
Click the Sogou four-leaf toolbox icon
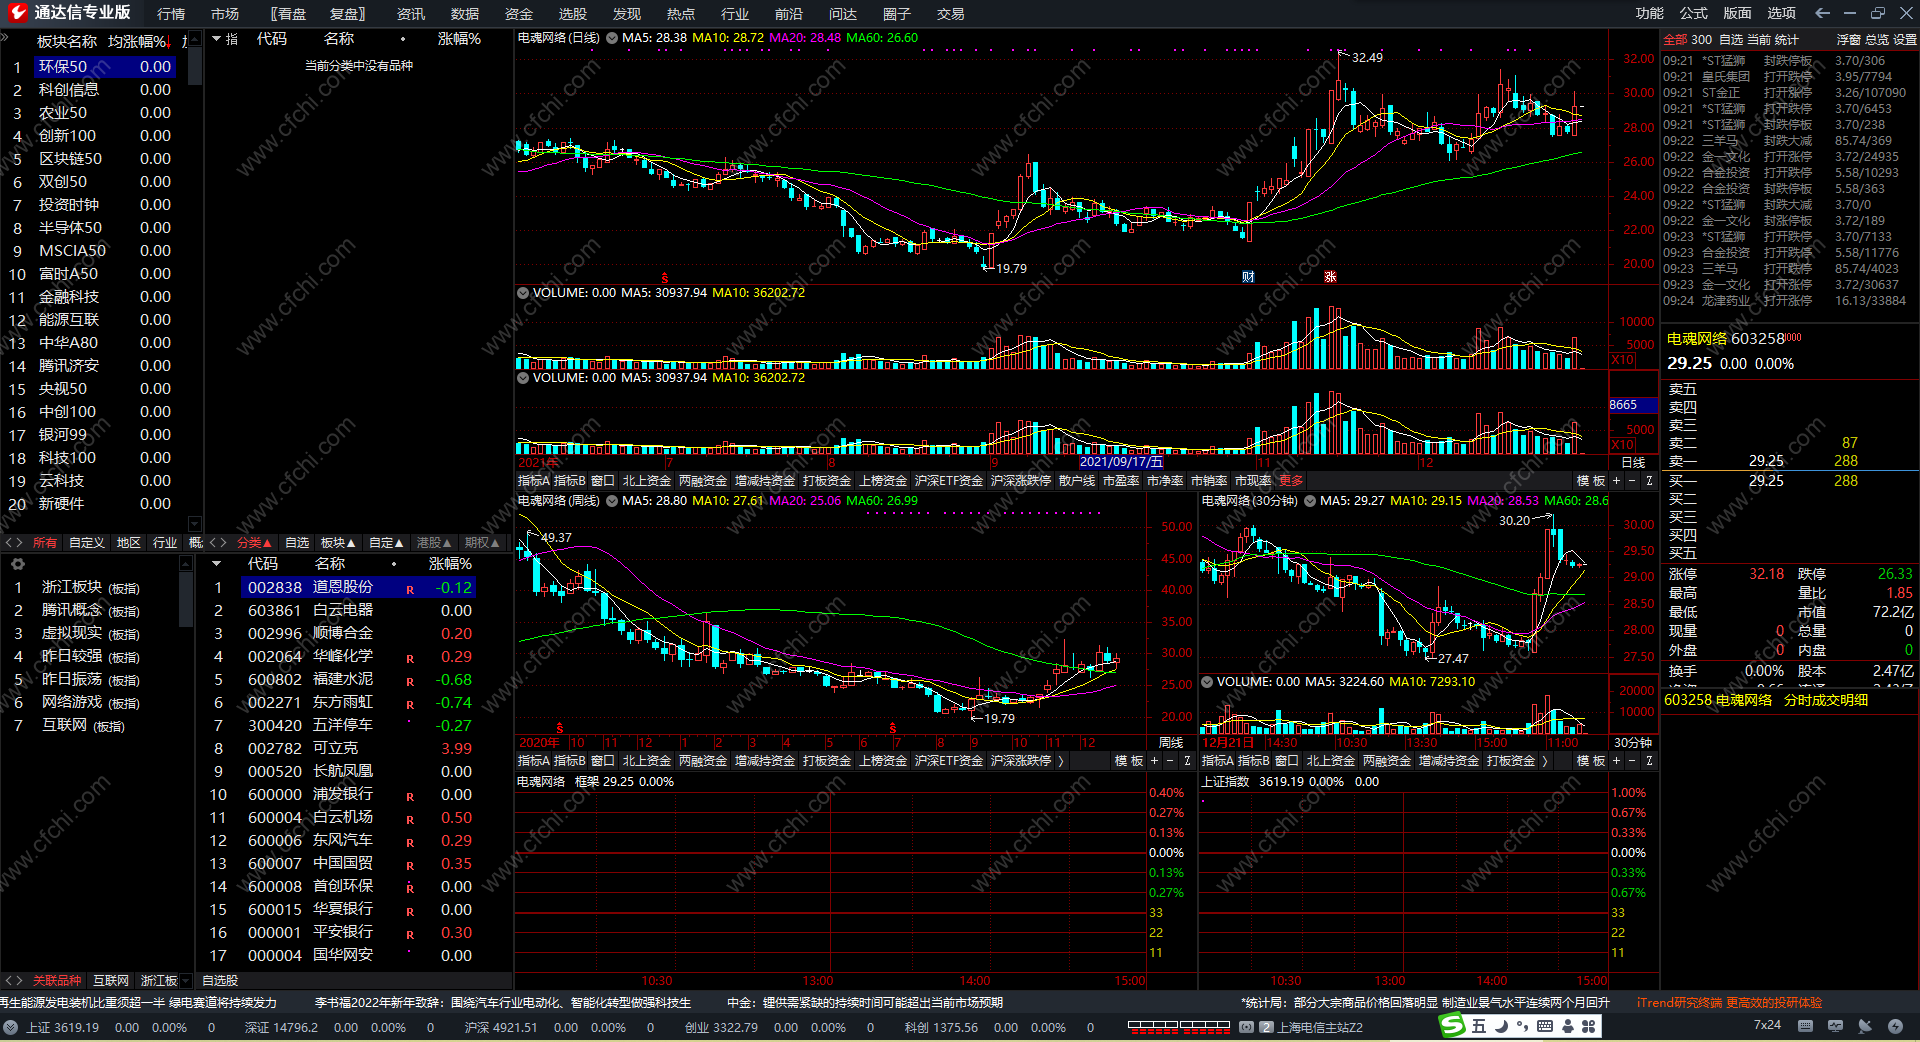pos(1588,1026)
